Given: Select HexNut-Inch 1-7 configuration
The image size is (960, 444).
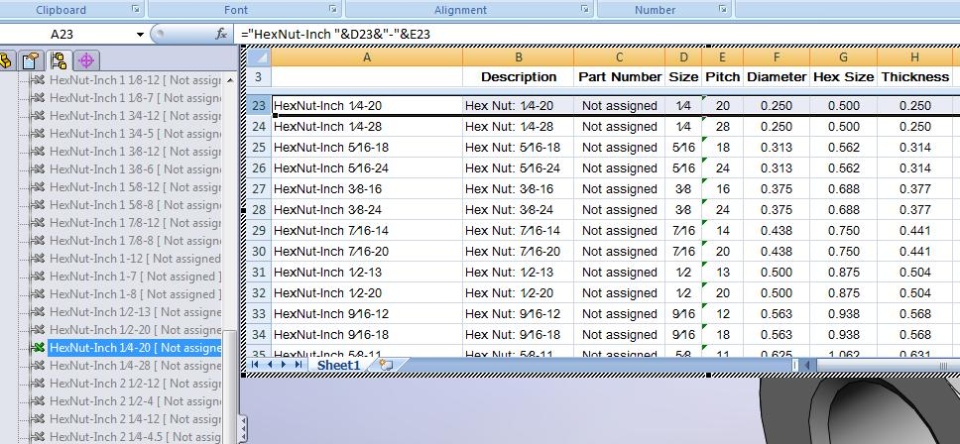Looking at the screenshot, I should (135, 276).
